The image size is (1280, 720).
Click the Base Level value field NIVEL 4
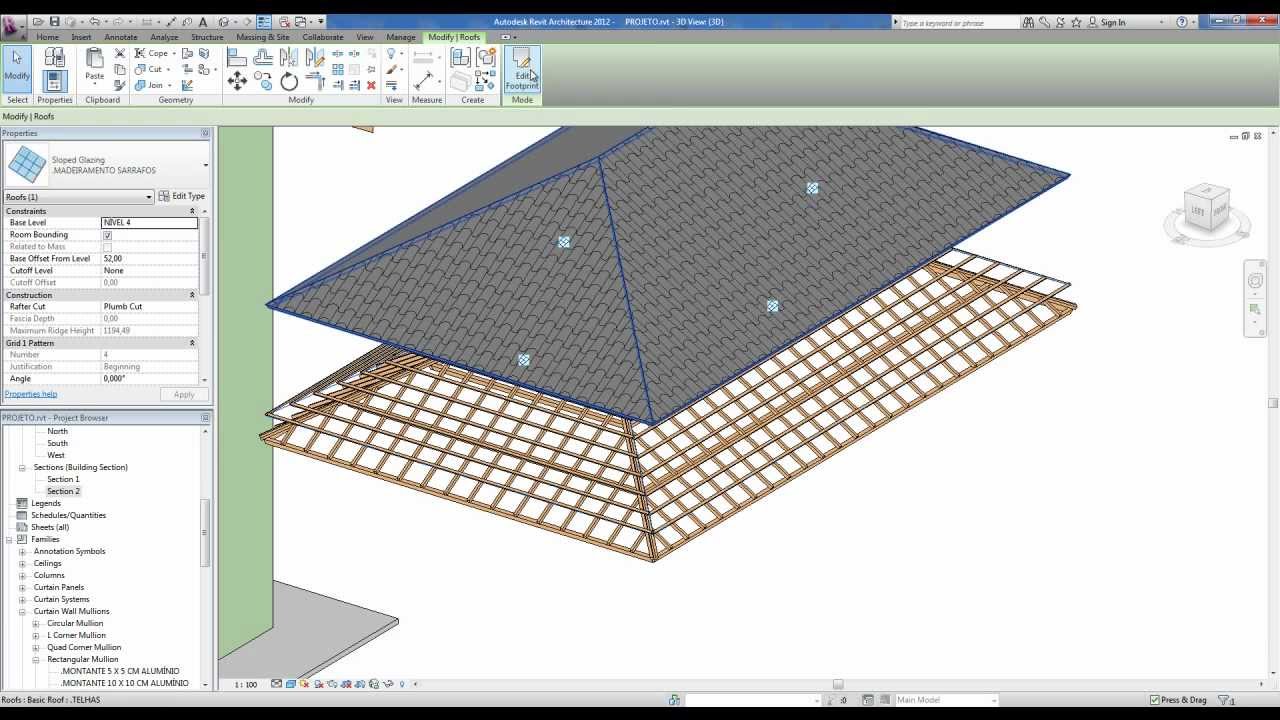150,223
